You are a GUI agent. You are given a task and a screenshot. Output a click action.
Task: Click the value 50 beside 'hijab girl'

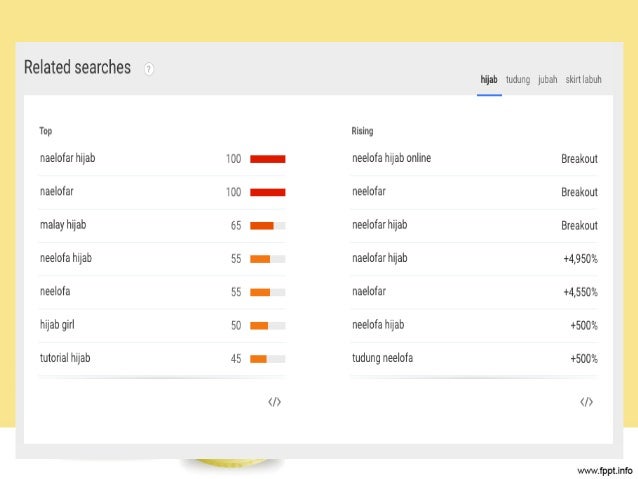click(x=236, y=326)
